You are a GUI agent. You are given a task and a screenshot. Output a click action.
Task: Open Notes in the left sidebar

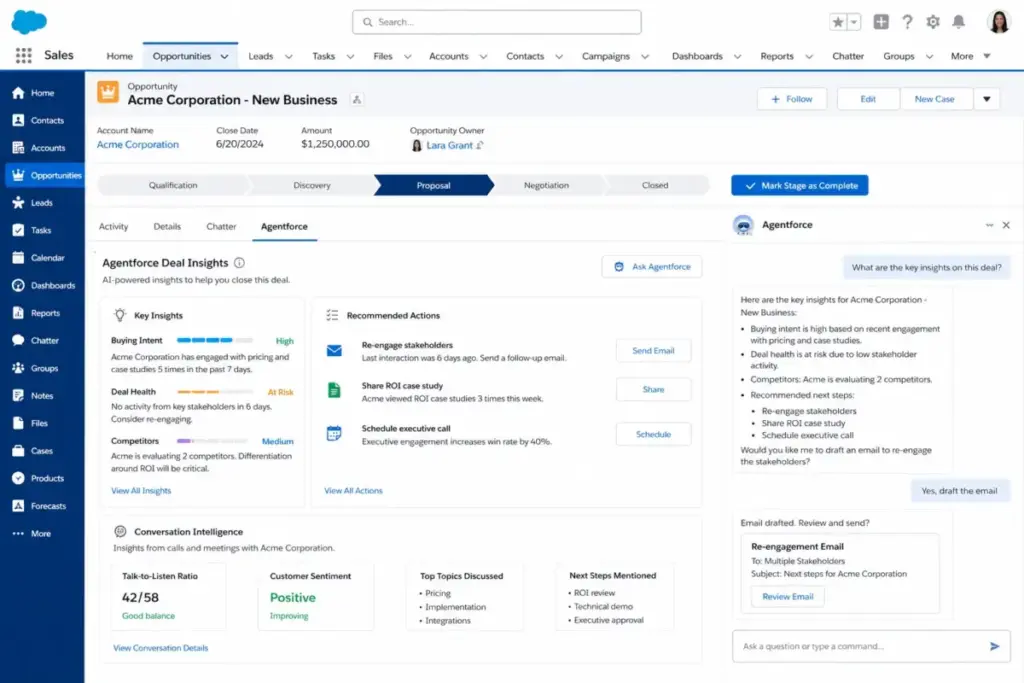coord(42,395)
